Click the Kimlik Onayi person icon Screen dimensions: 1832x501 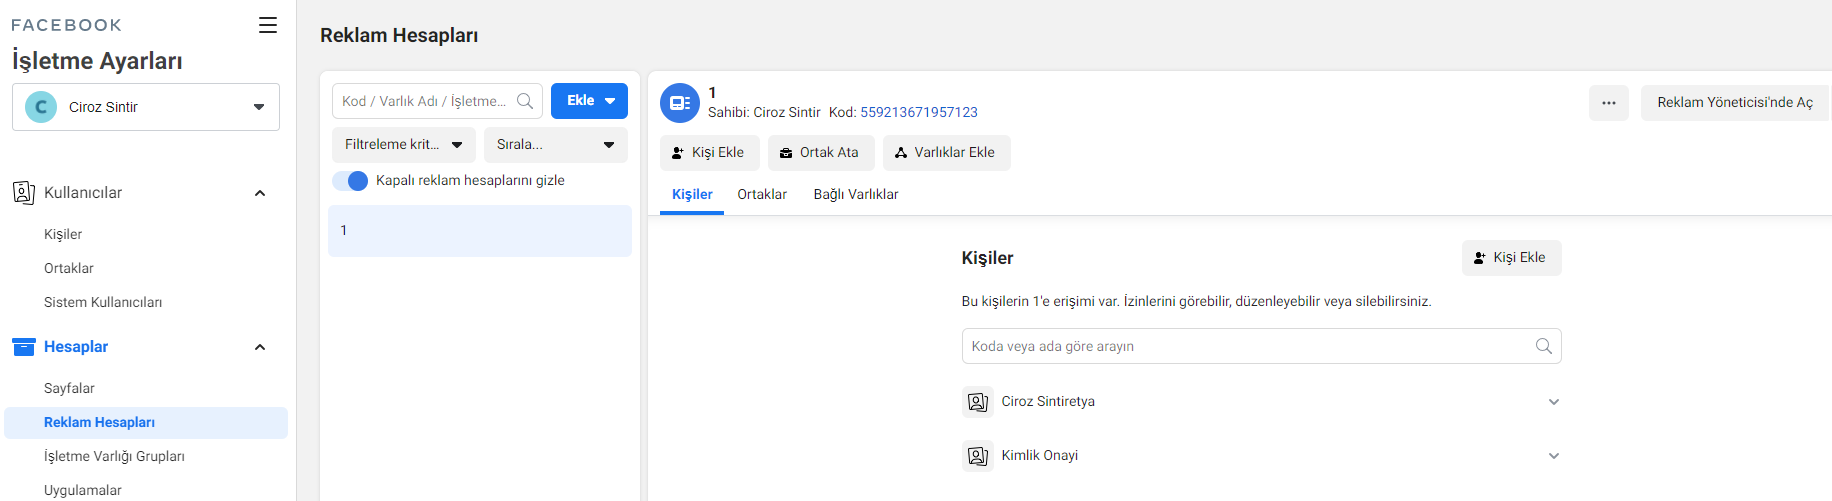[978, 456]
